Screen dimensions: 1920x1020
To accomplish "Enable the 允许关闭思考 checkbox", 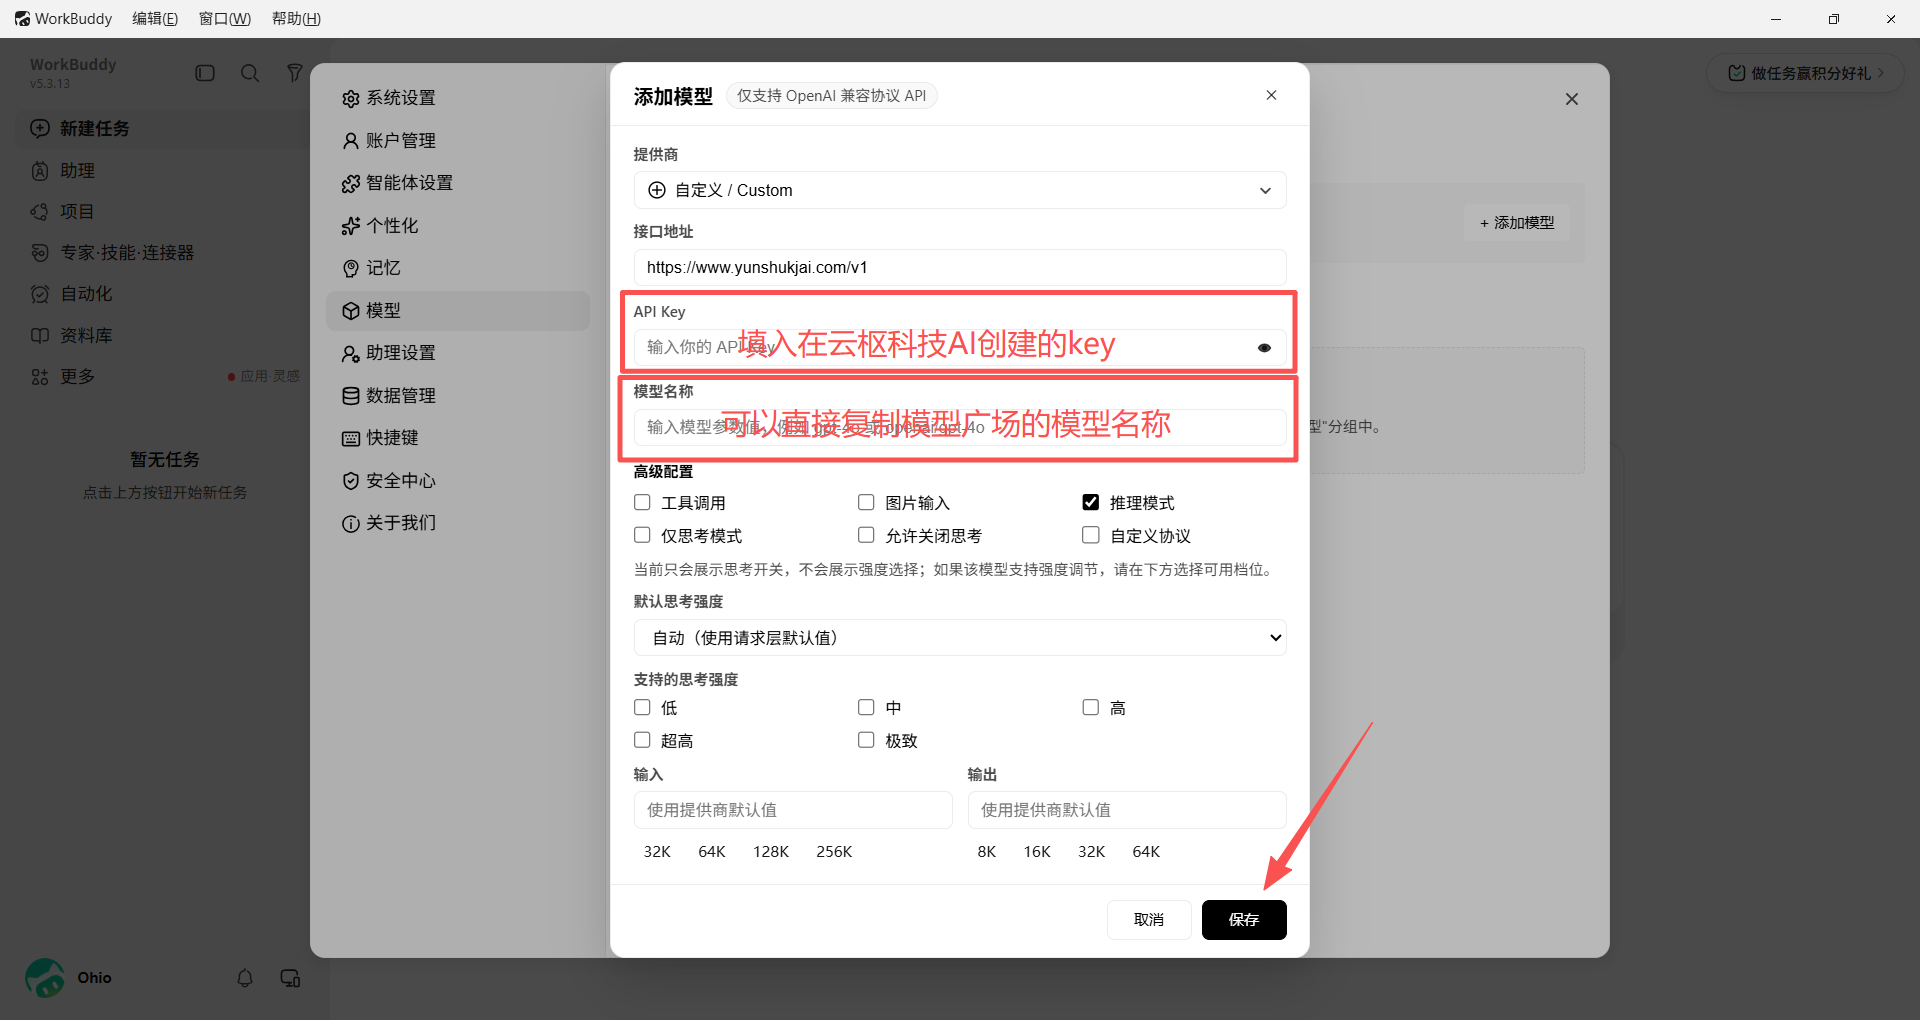I will pyautogui.click(x=866, y=535).
